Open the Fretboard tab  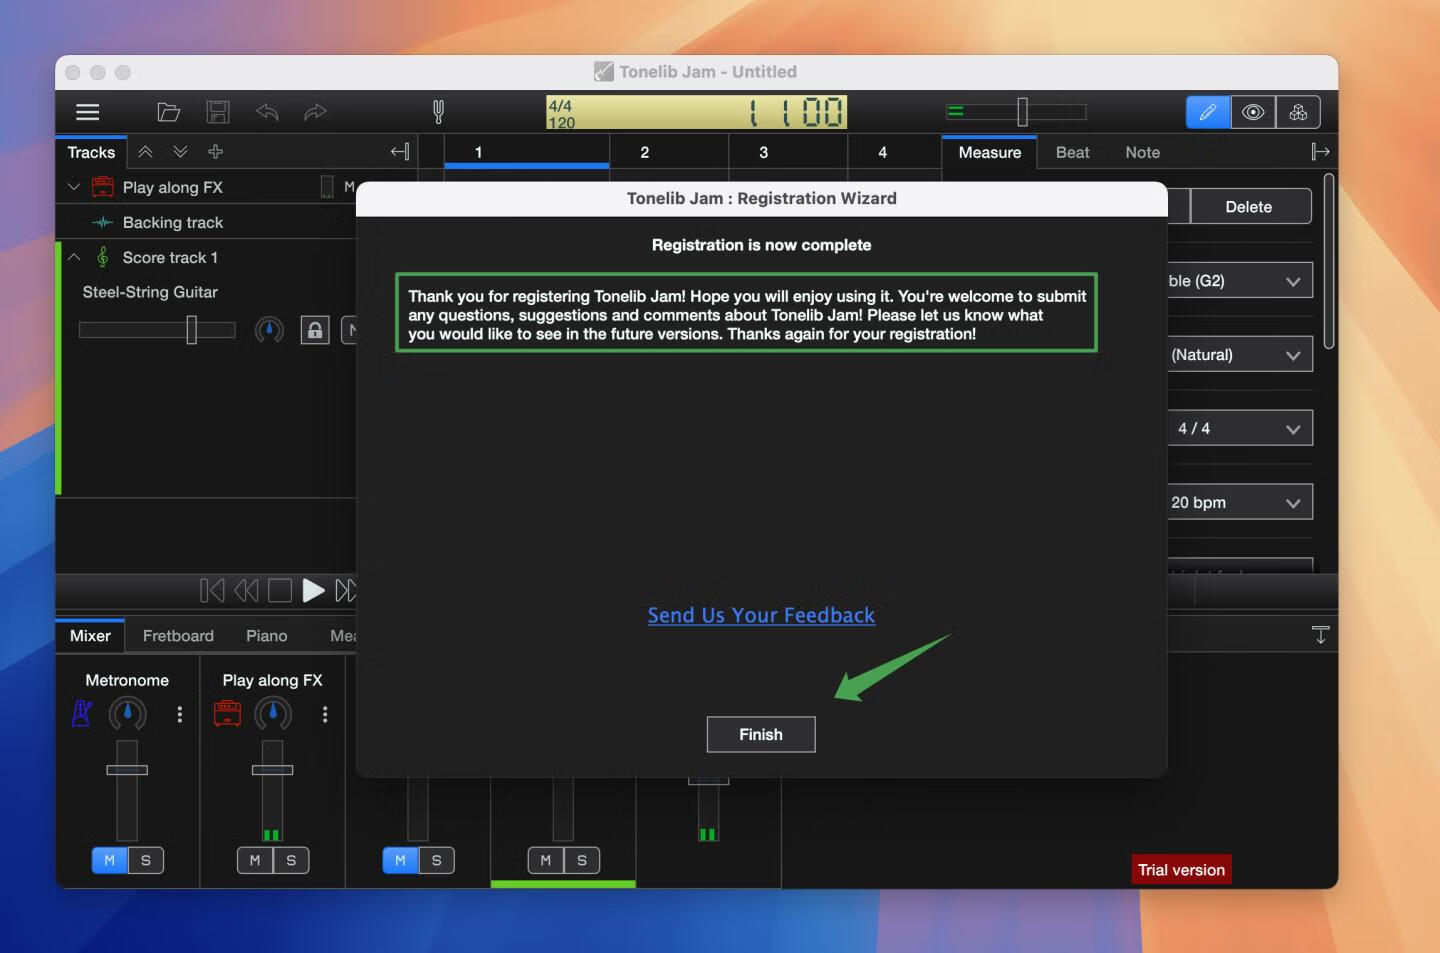click(x=178, y=636)
